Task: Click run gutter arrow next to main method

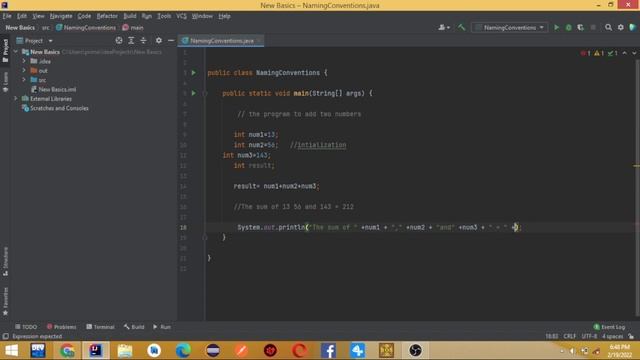Action: tap(194, 93)
